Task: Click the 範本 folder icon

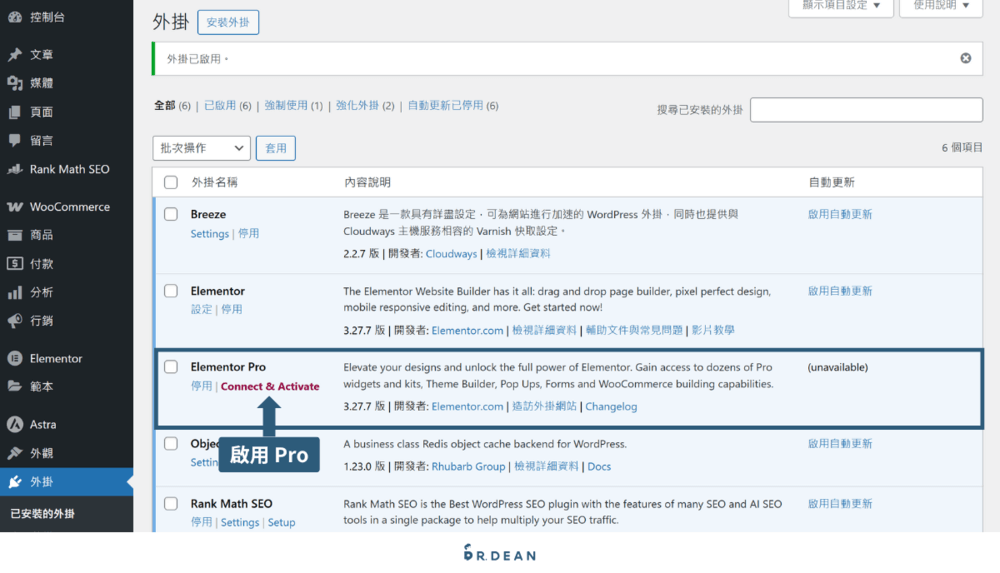Action: click(x=15, y=387)
